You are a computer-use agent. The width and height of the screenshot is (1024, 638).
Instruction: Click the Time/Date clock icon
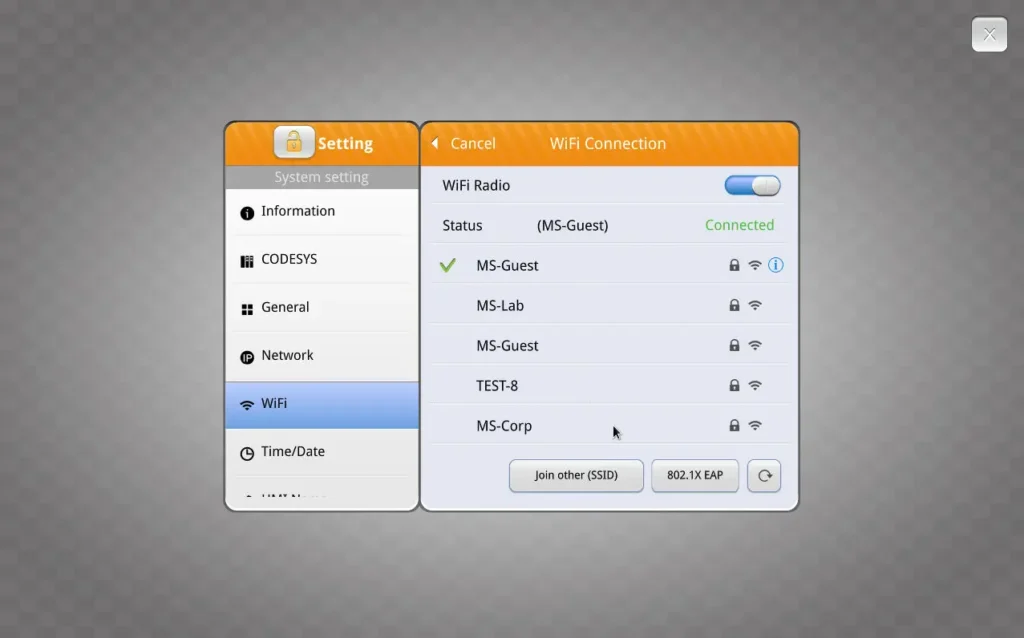pos(246,451)
